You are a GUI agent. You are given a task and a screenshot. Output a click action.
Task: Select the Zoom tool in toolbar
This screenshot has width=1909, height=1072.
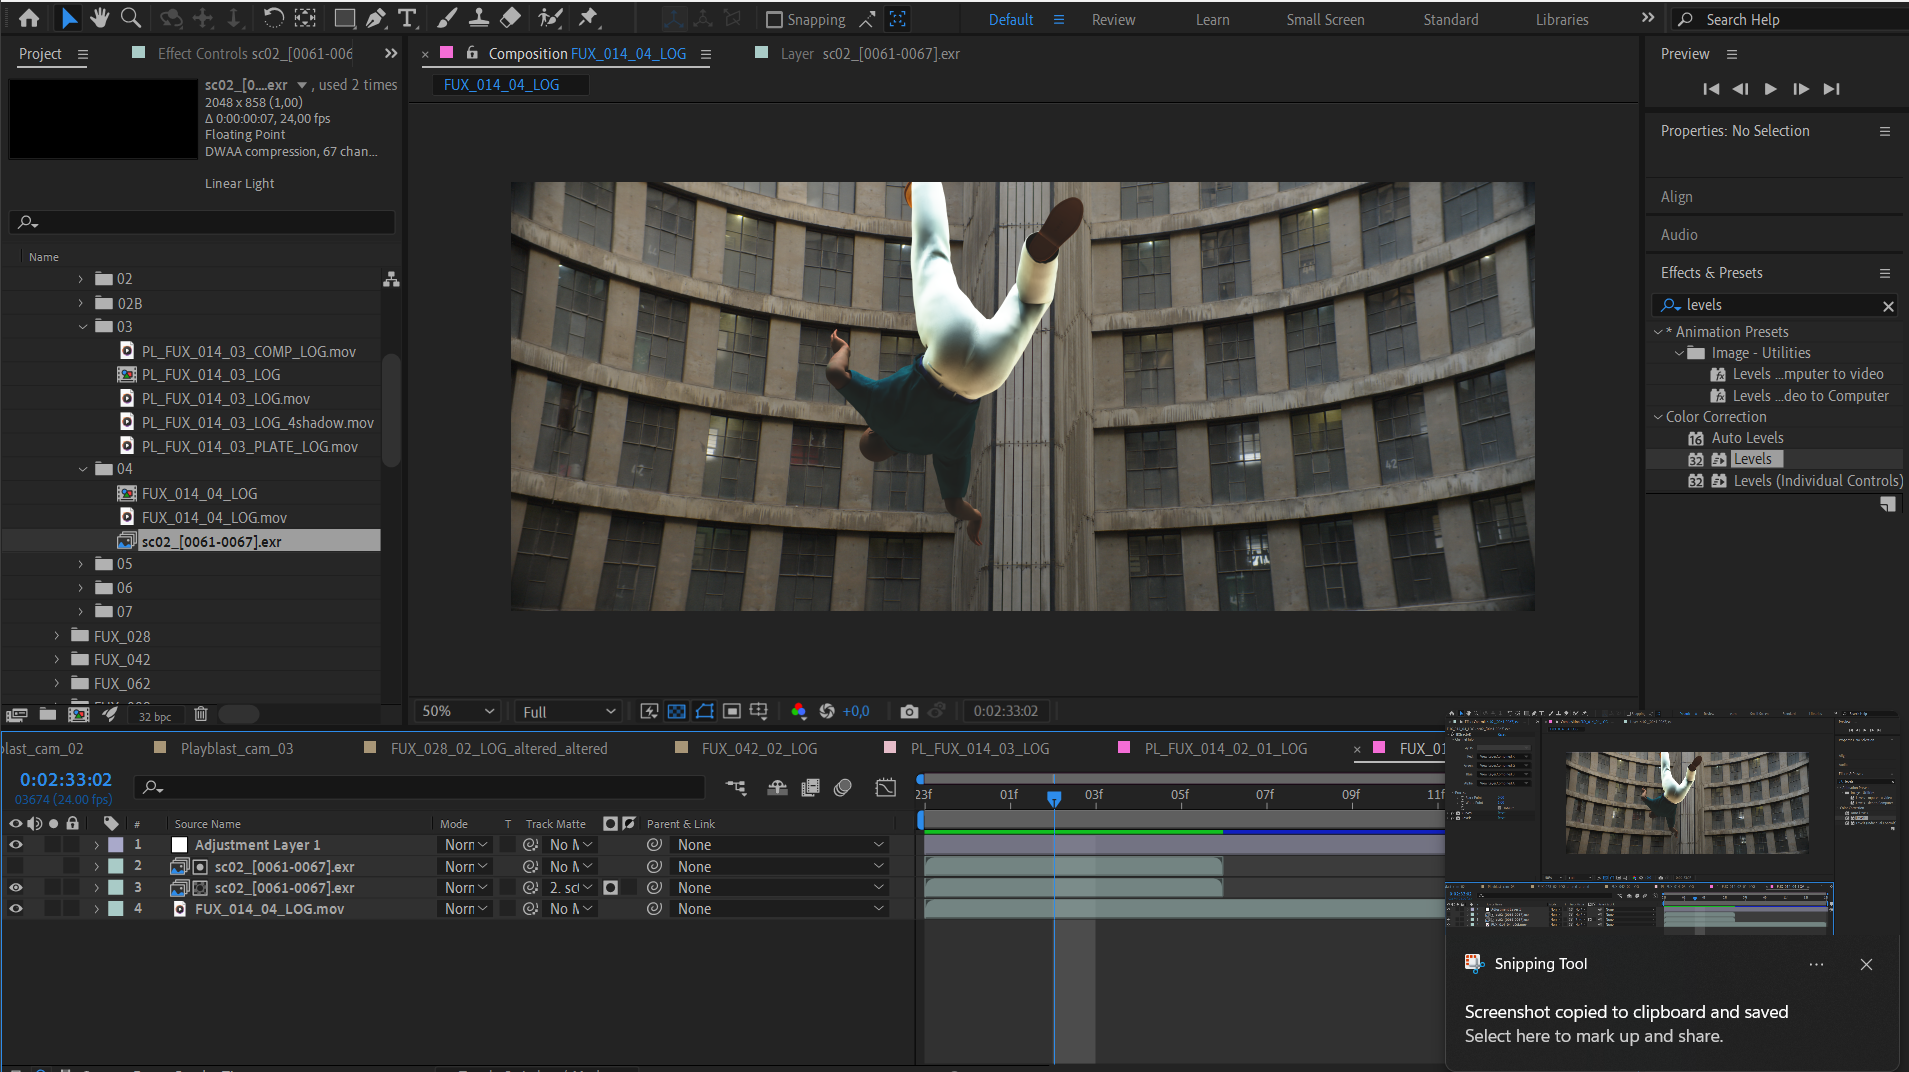[x=130, y=18]
